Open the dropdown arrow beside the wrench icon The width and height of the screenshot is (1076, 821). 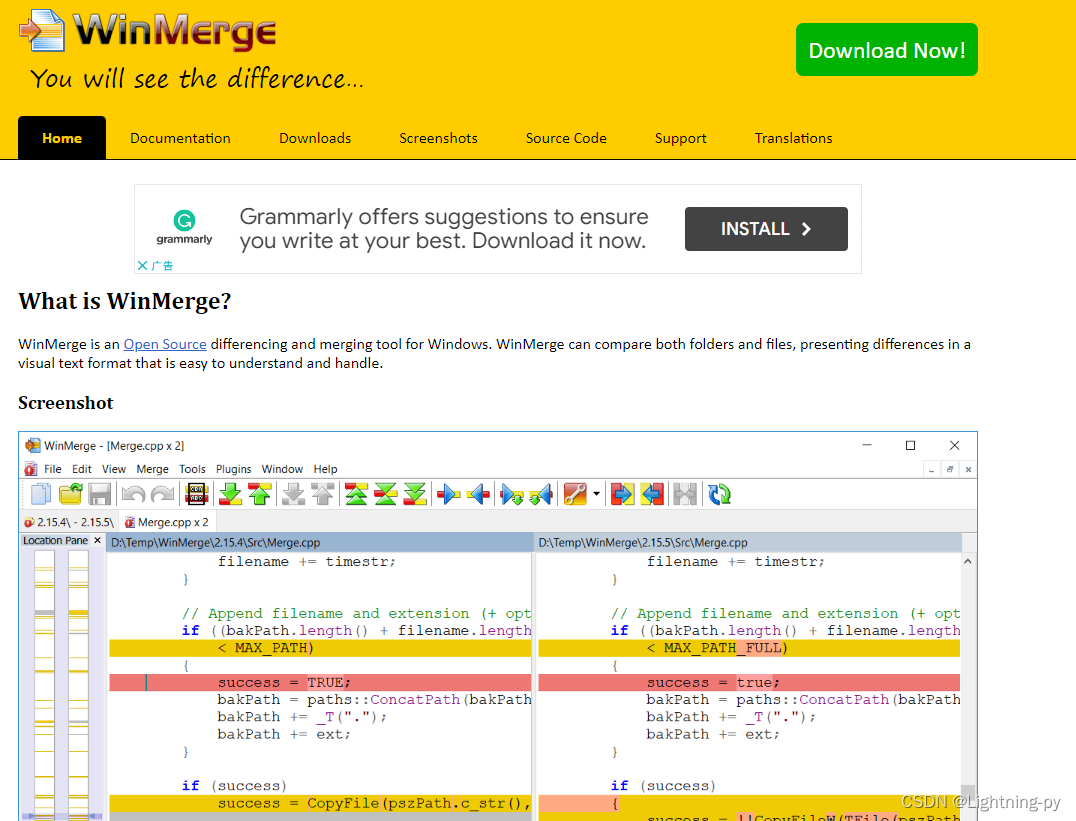(596, 494)
